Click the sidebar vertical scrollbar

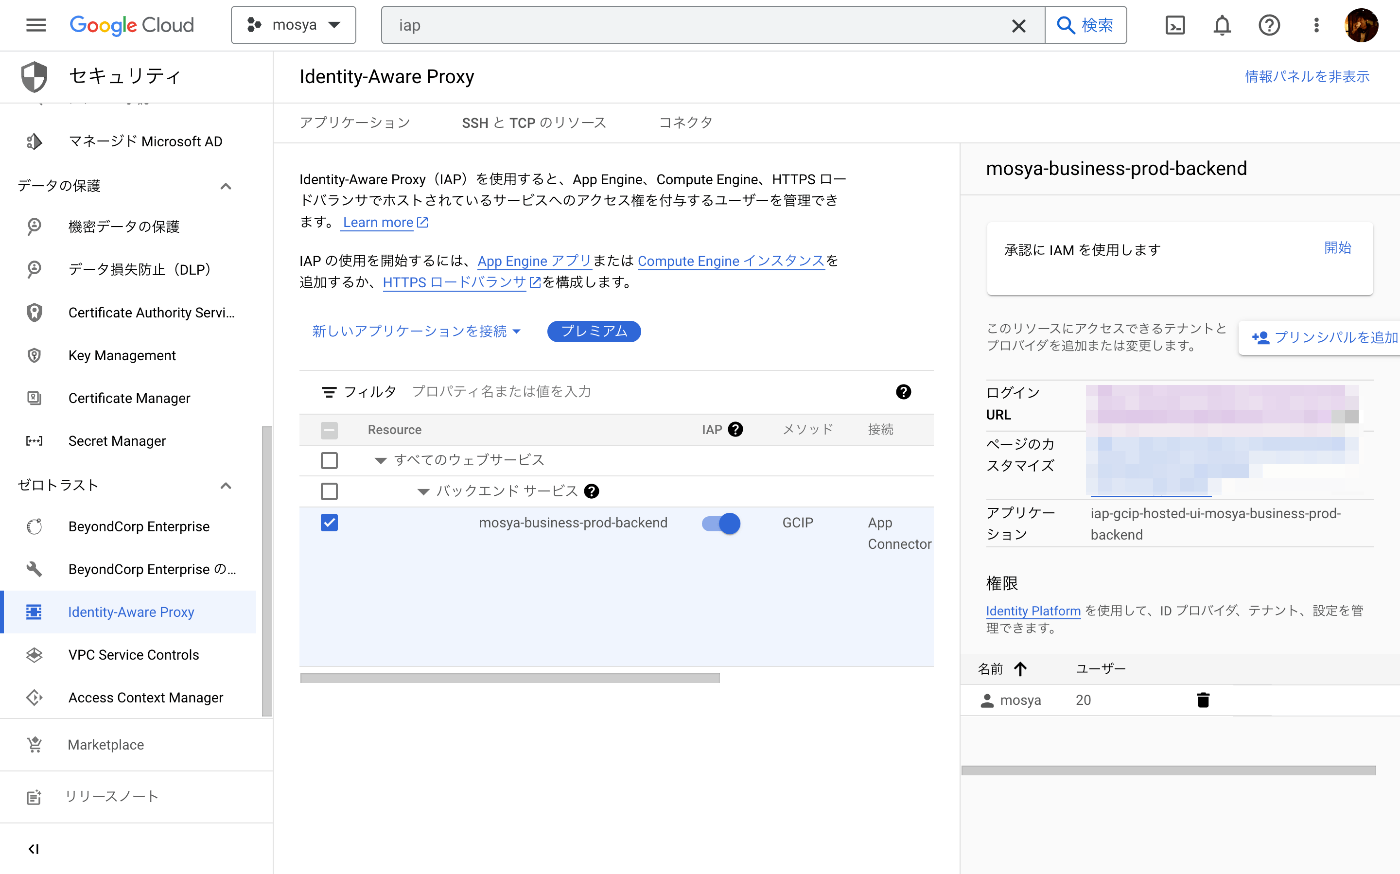(266, 570)
